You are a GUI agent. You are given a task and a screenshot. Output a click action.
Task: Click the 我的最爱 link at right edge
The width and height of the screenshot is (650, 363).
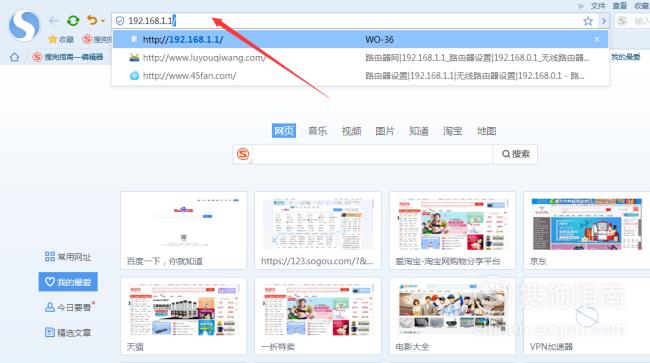626,57
